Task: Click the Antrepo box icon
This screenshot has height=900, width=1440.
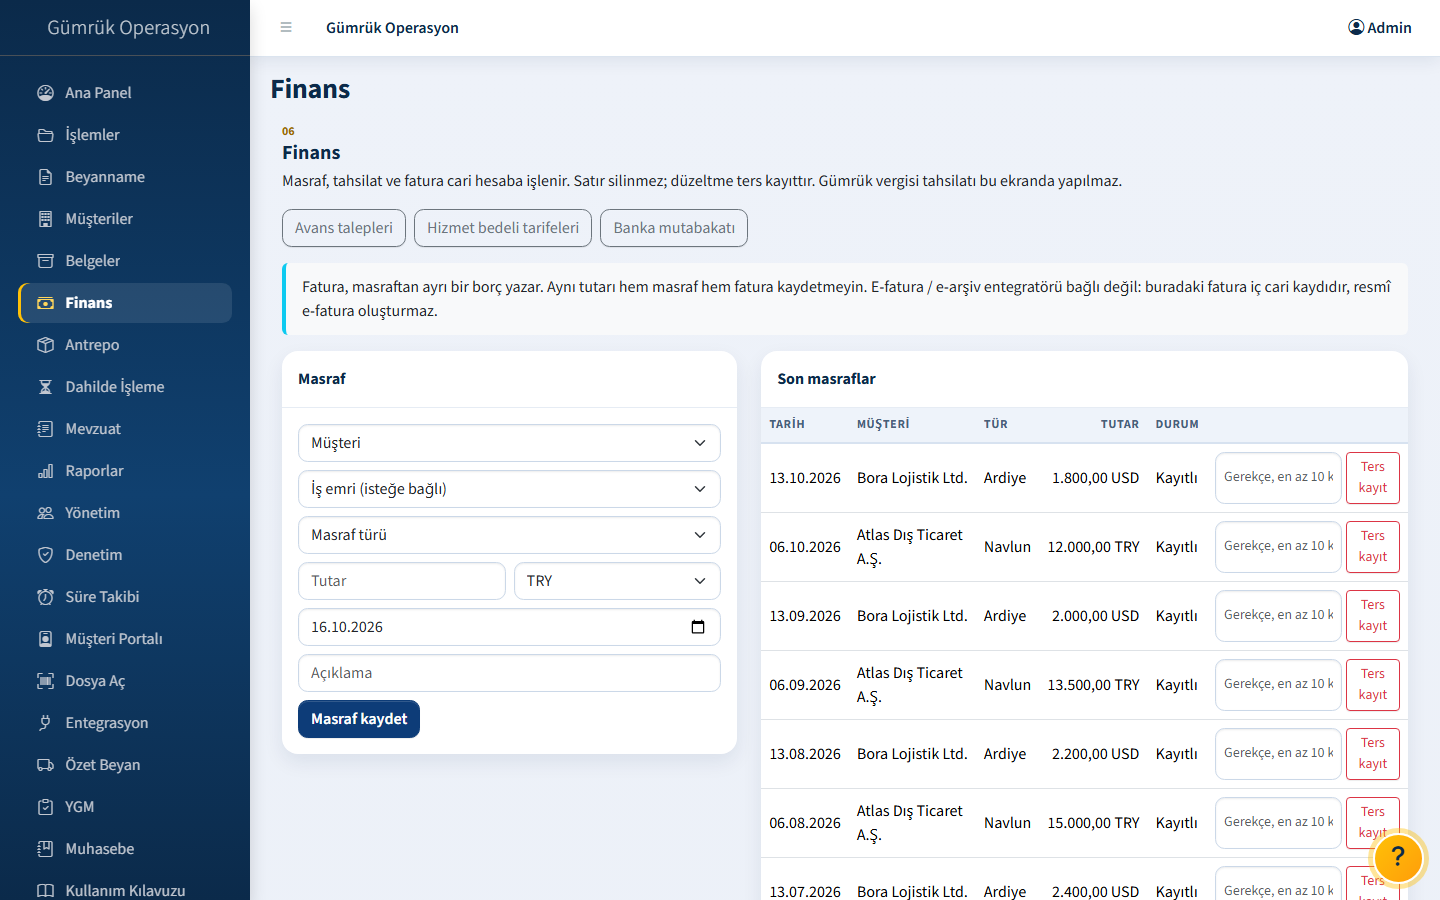Action: click(45, 345)
